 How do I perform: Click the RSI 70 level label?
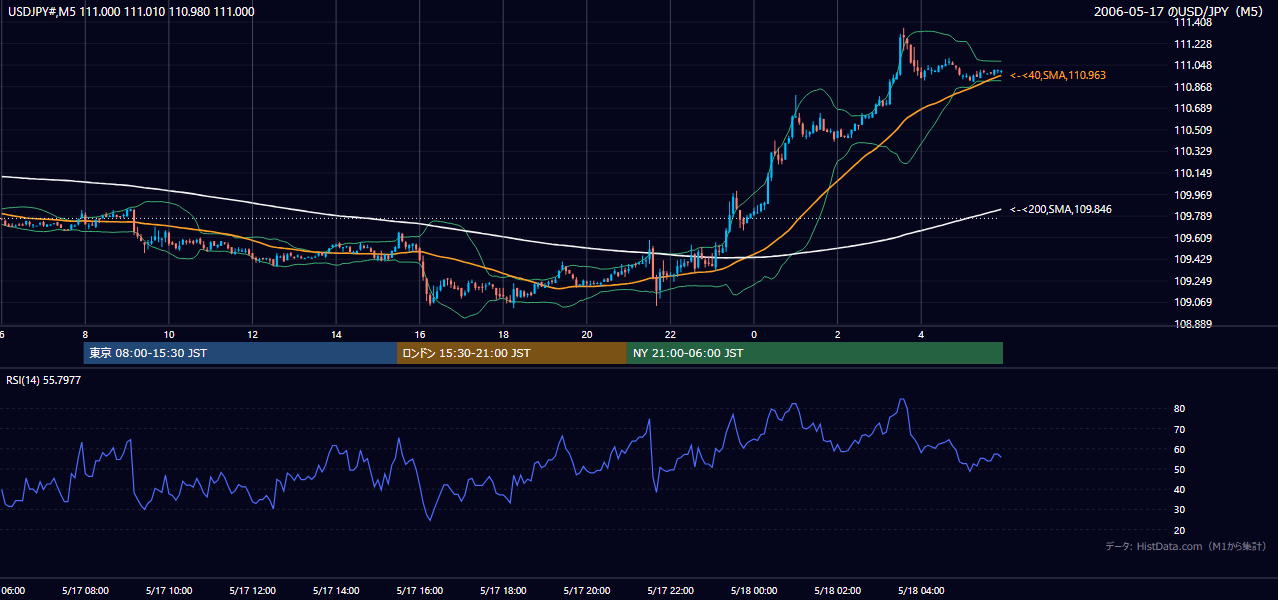(1179, 429)
